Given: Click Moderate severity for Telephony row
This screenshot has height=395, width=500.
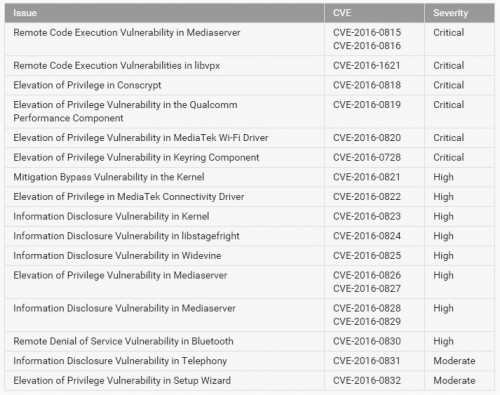Looking at the screenshot, I should coord(454,361).
